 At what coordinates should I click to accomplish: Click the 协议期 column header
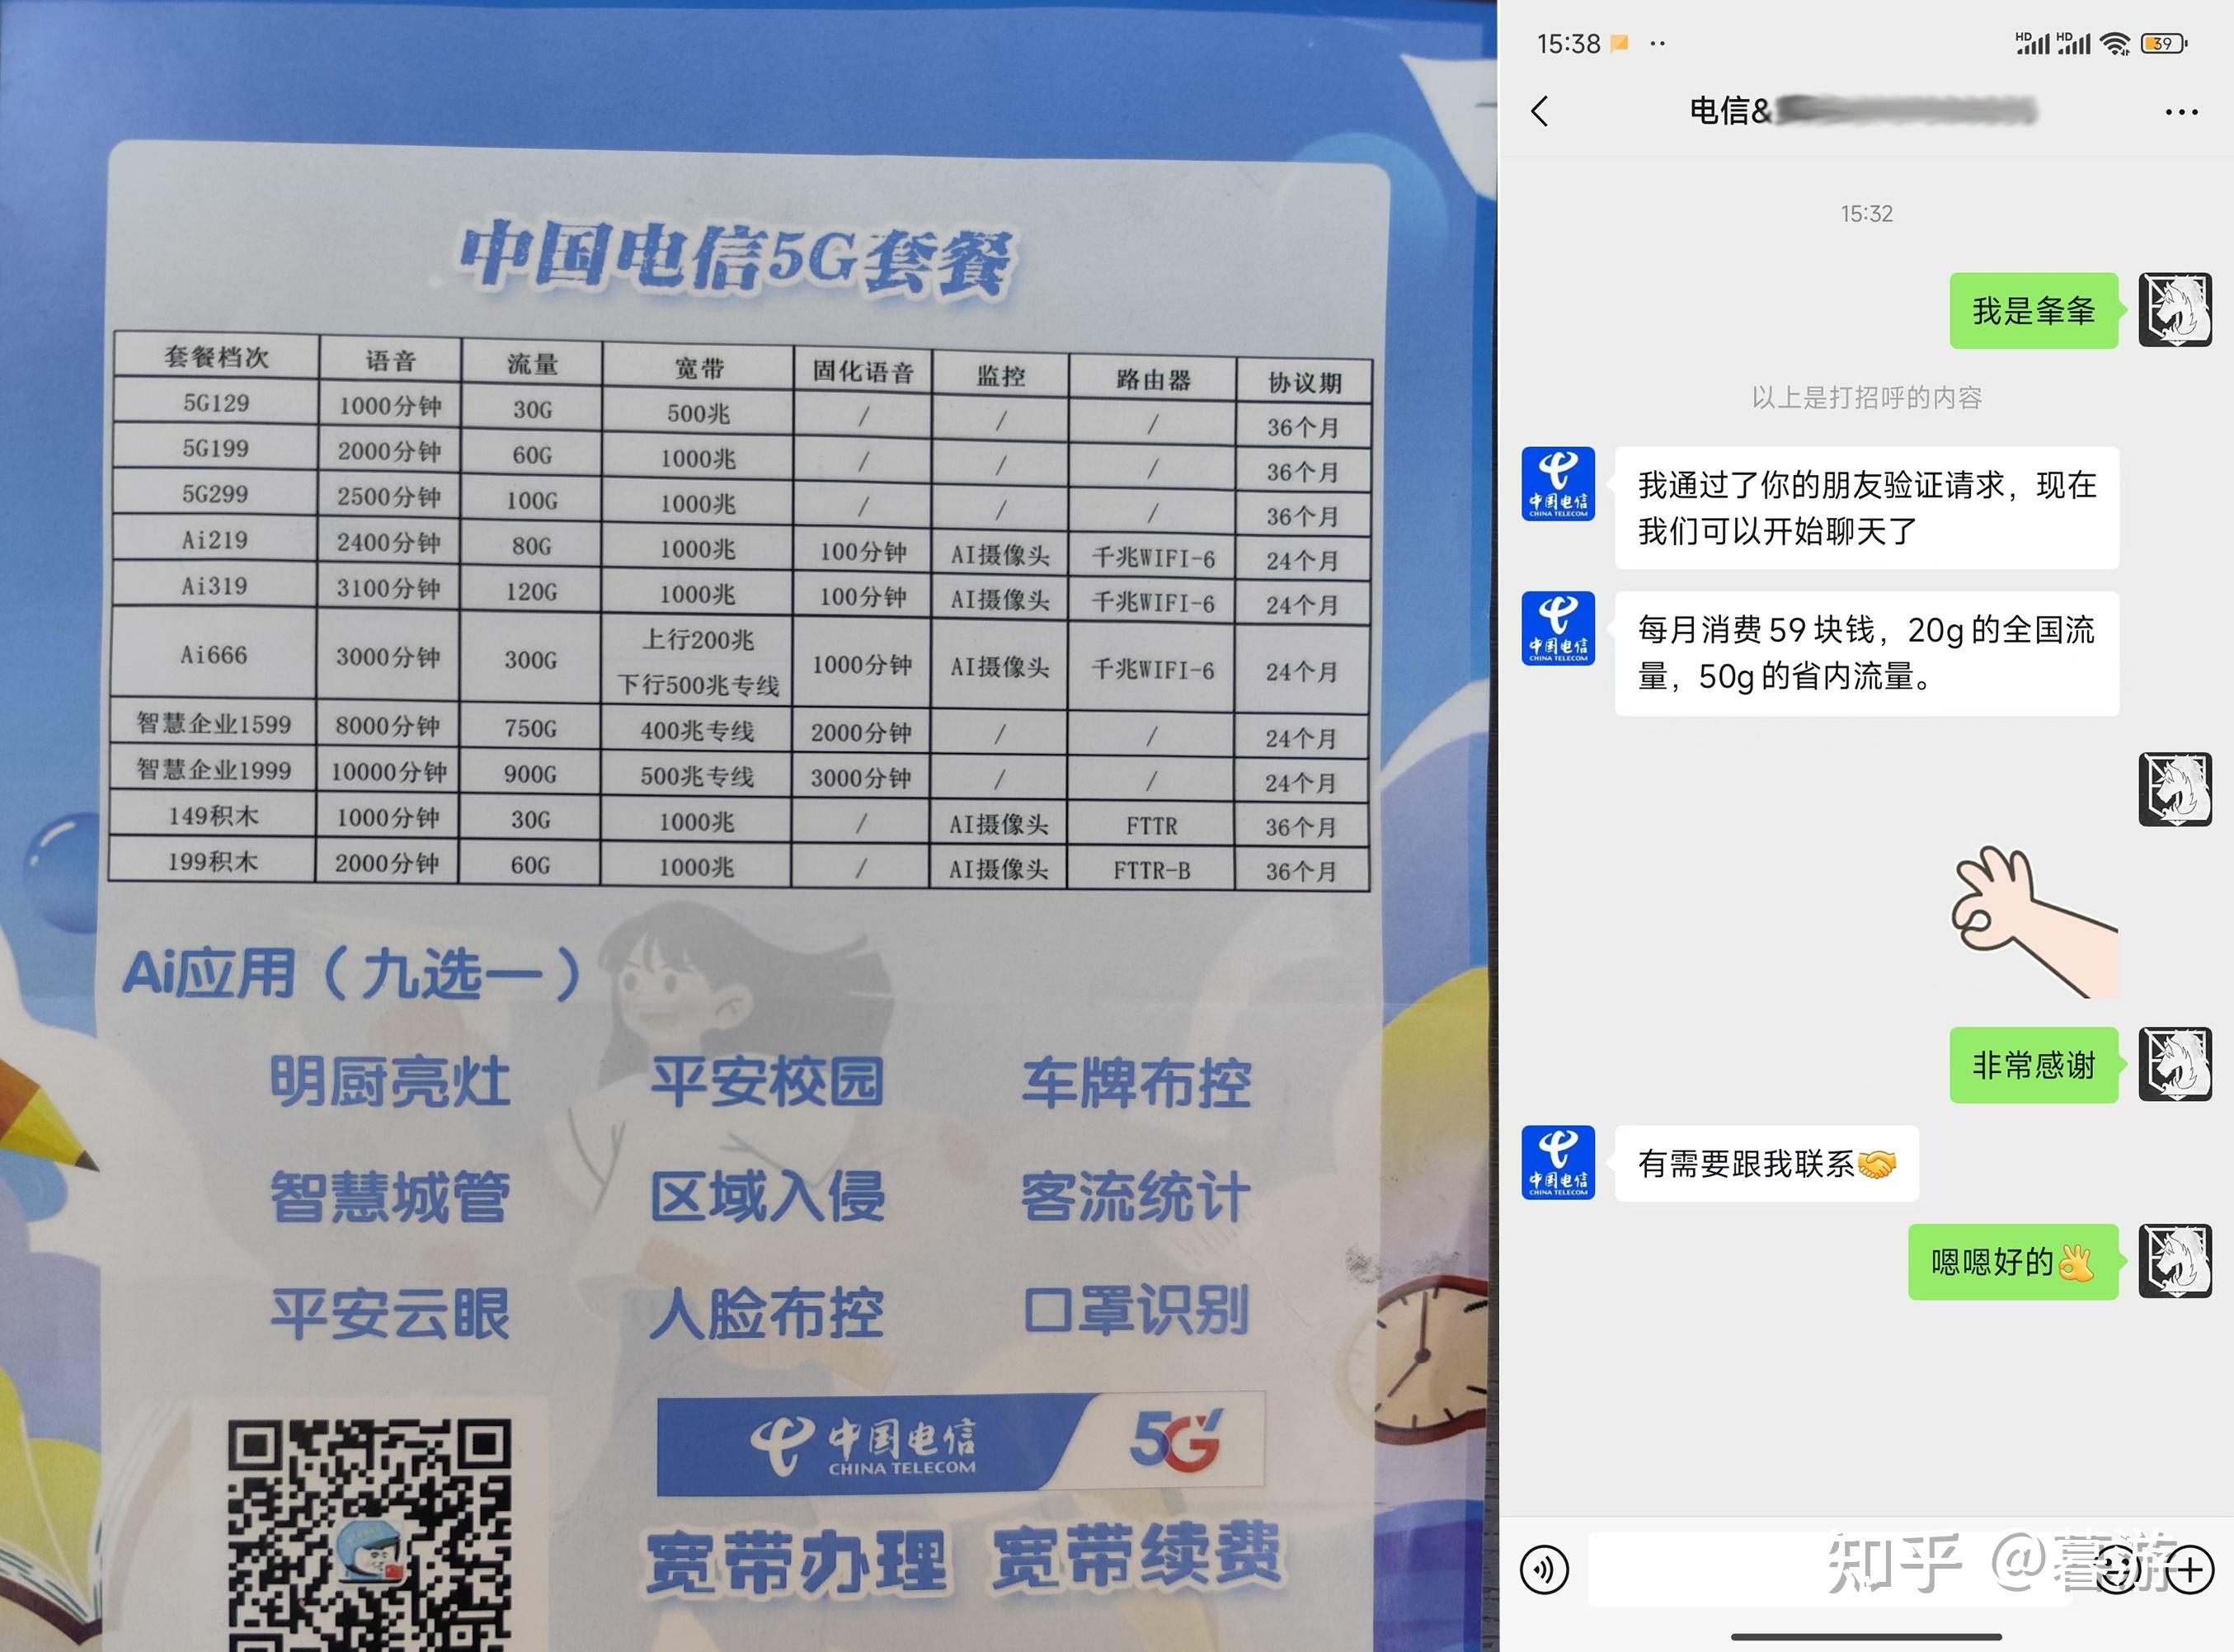(1304, 382)
